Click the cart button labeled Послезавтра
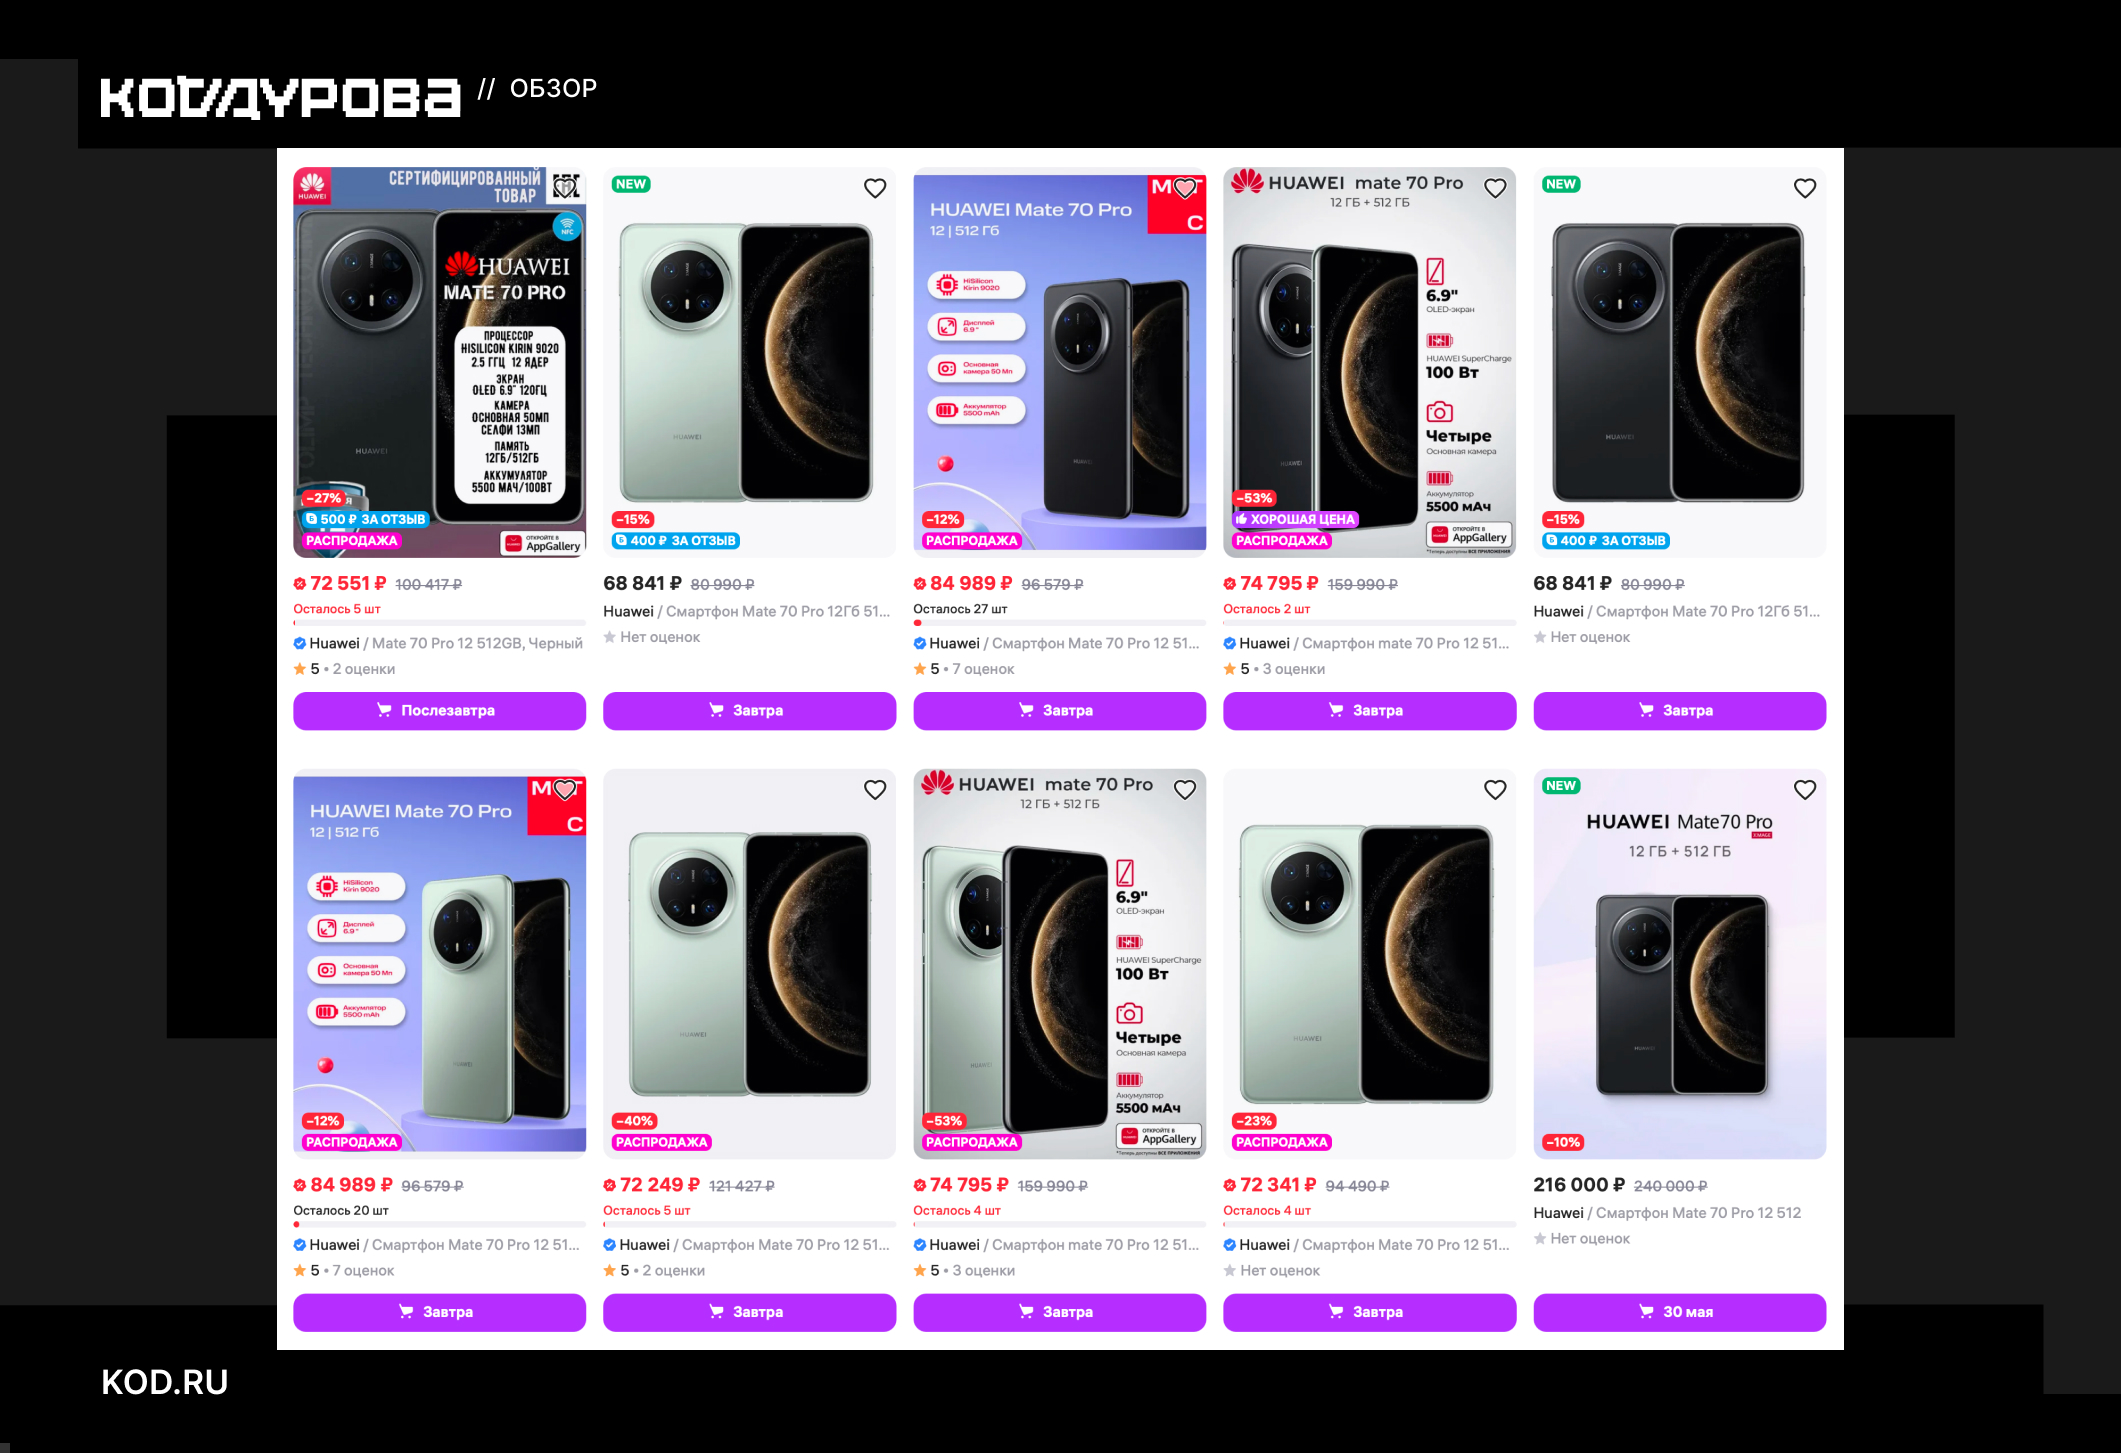The width and height of the screenshot is (2121, 1453). (439, 710)
